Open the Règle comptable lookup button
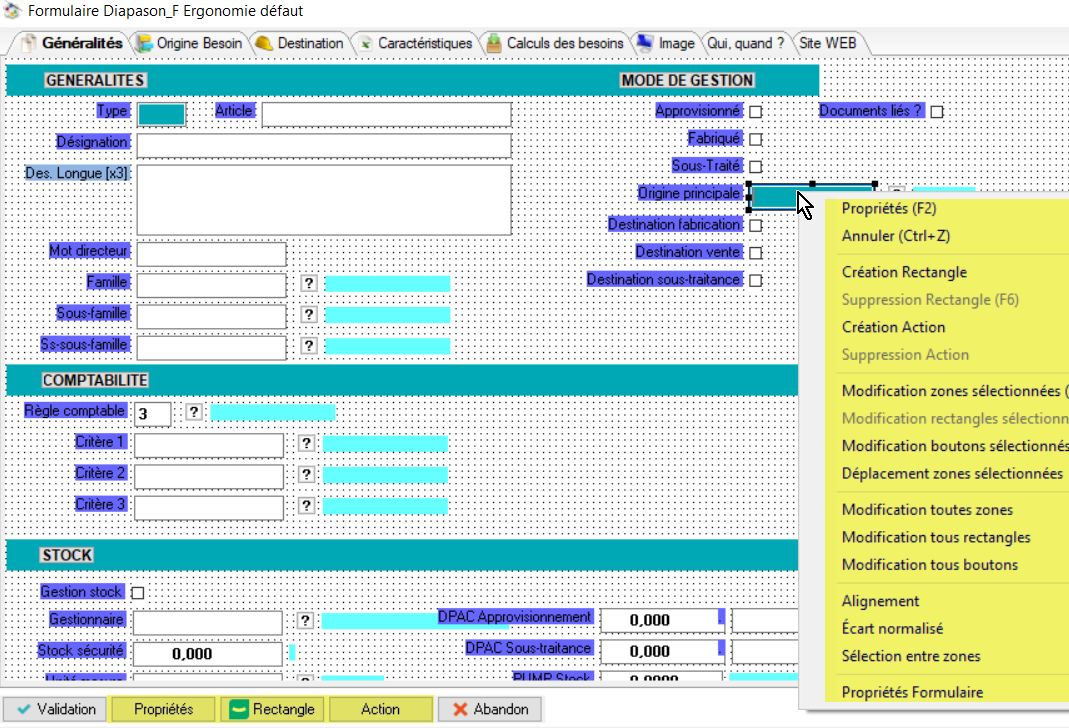Viewport: 1069px width, 728px height. (192, 411)
